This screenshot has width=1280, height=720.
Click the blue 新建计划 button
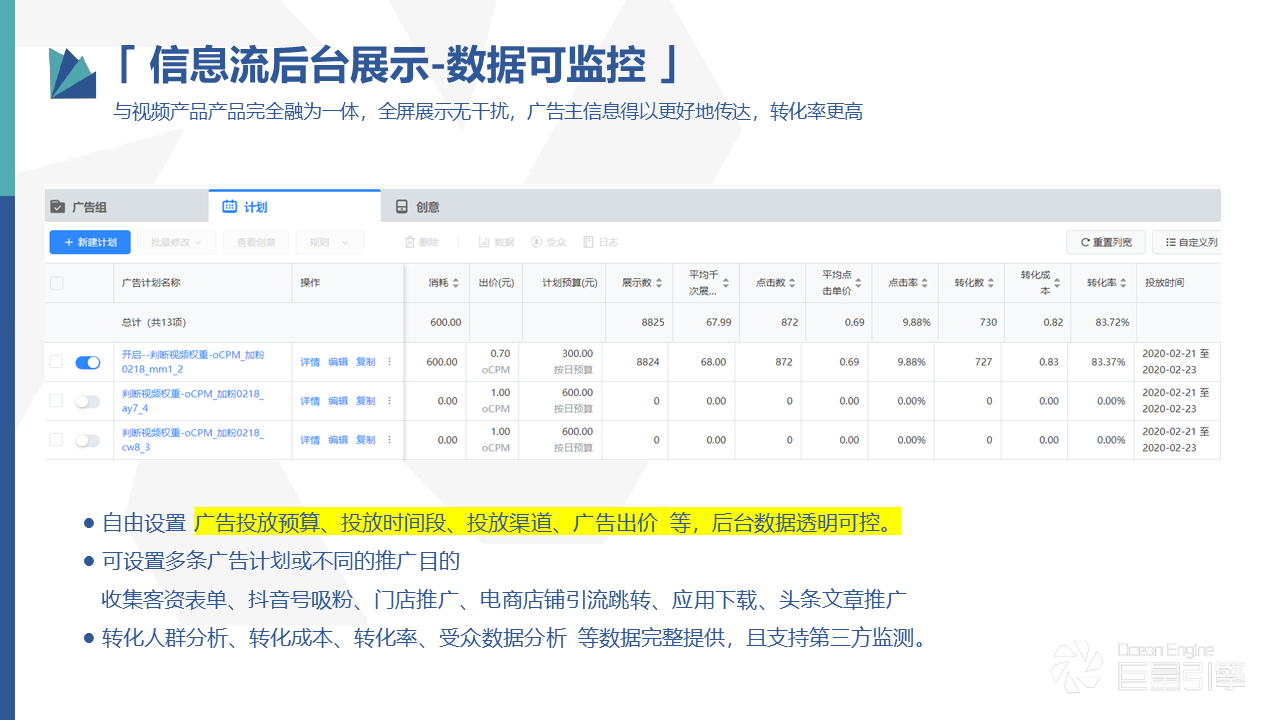pos(90,242)
